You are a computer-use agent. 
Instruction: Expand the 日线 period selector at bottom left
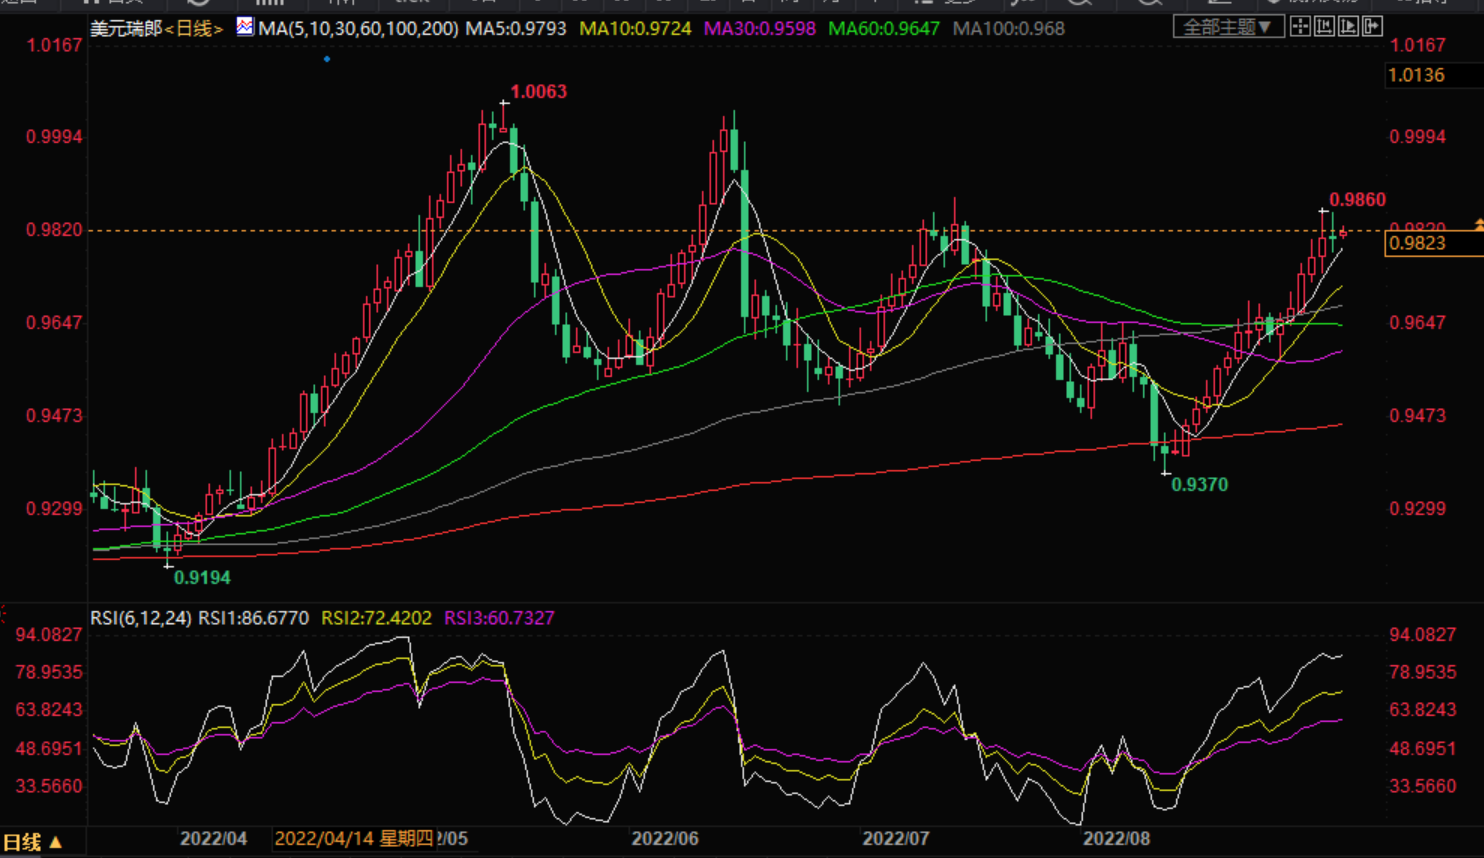coord(32,842)
